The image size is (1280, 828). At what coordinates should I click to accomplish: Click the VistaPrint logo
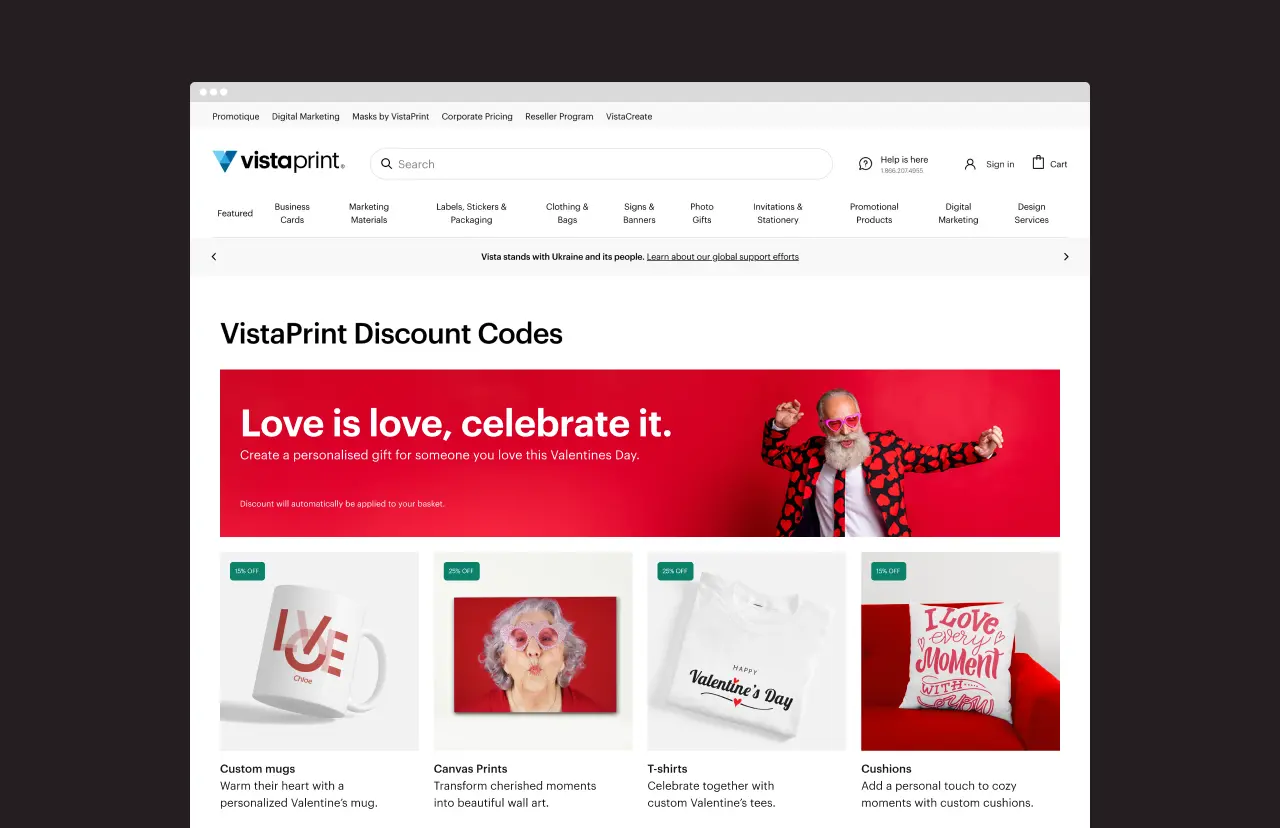(x=278, y=162)
